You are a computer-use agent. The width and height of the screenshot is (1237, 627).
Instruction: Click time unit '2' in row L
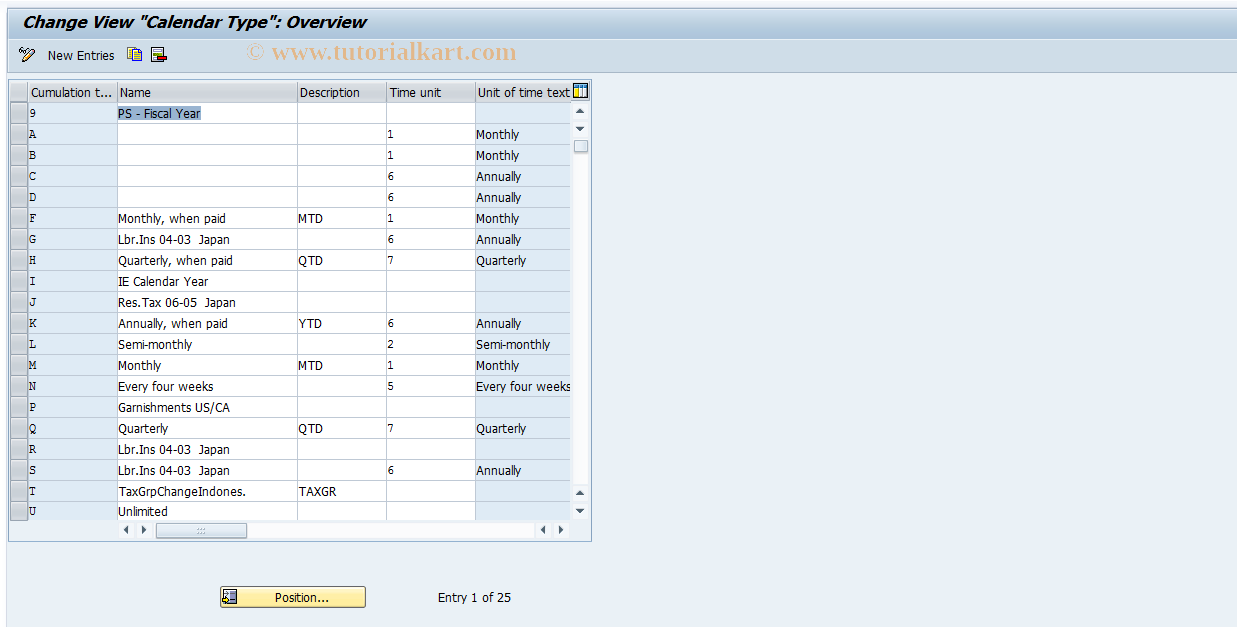click(431, 344)
